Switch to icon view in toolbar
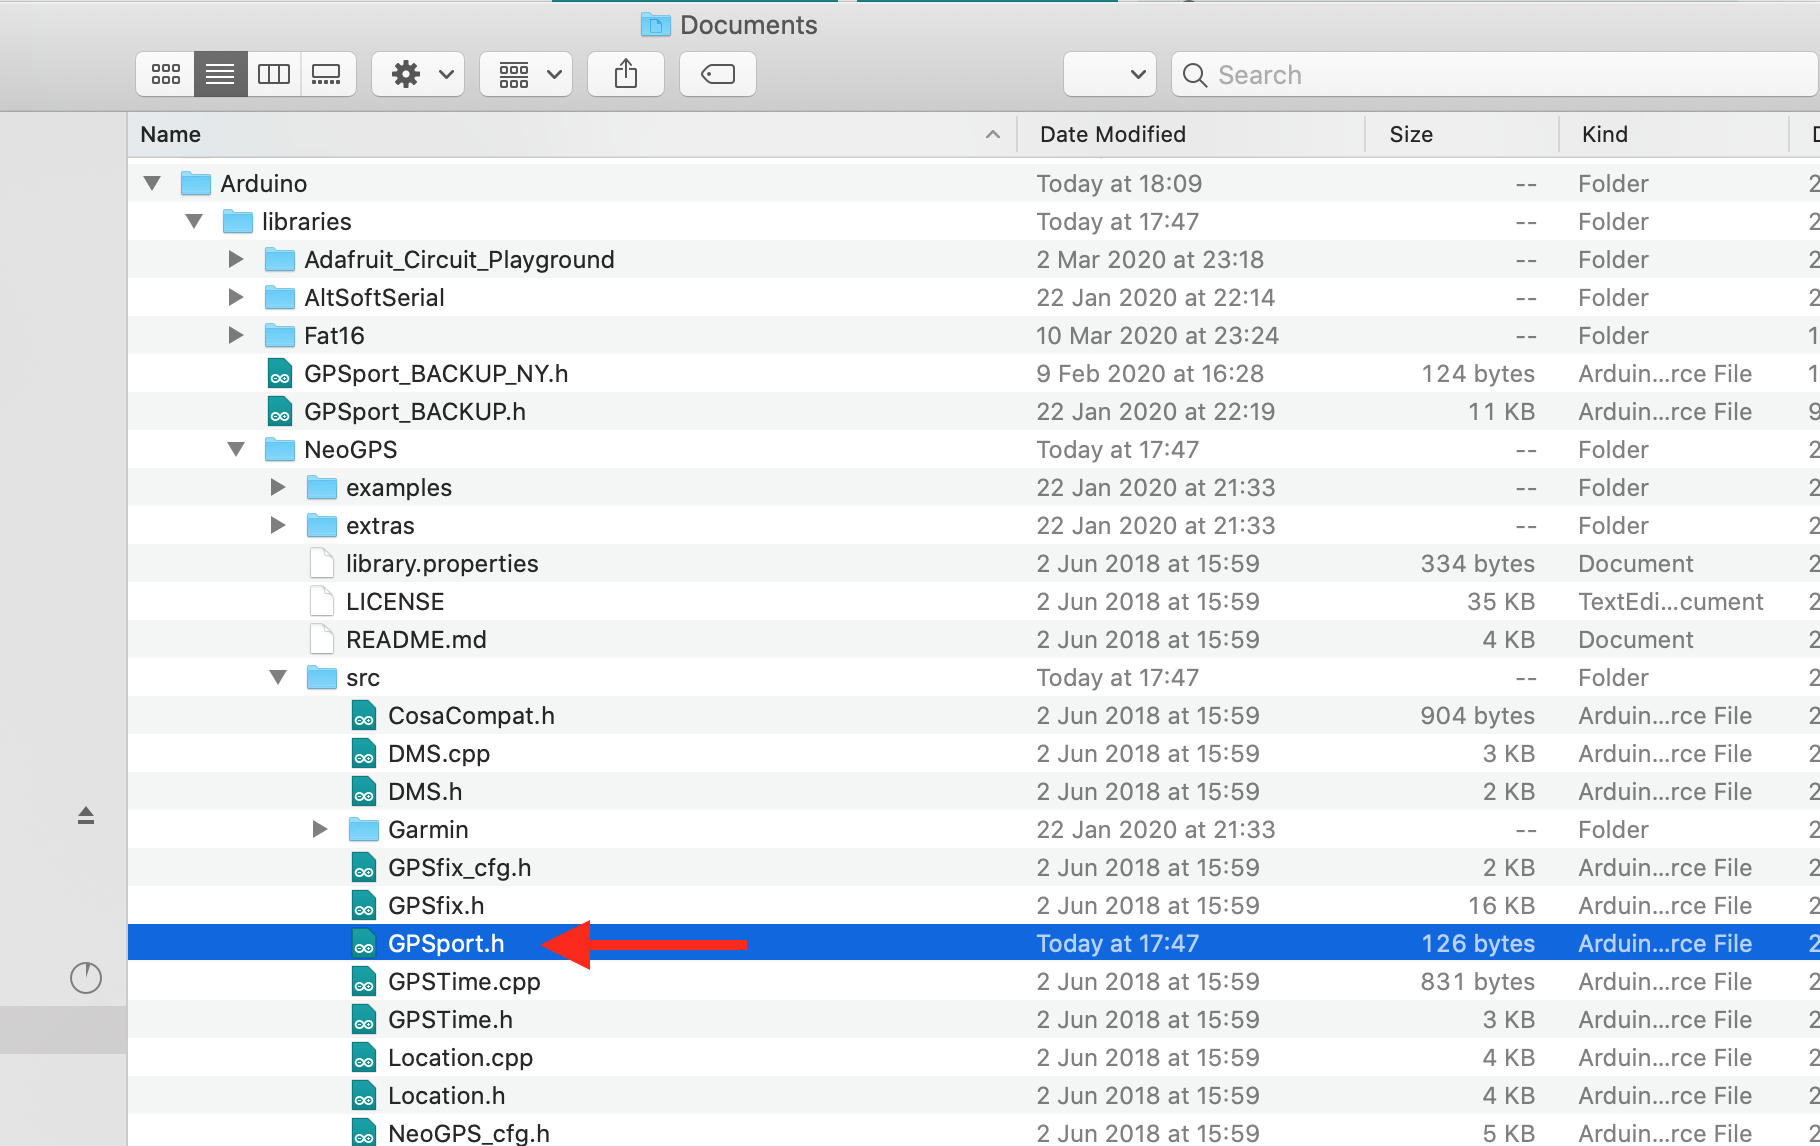The height and width of the screenshot is (1146, 1820). pyautogui.click(x=165, y=75)
